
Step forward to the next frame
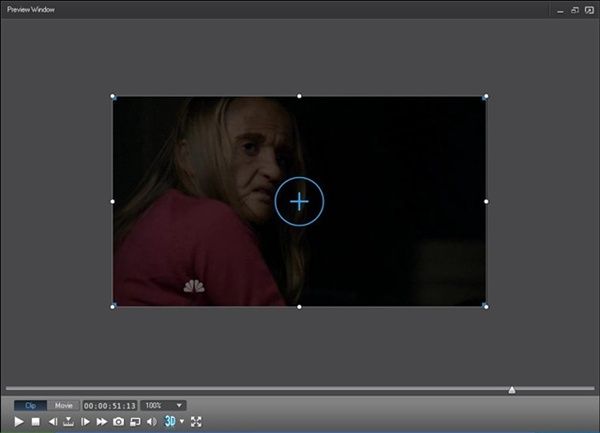coord(85,422)
